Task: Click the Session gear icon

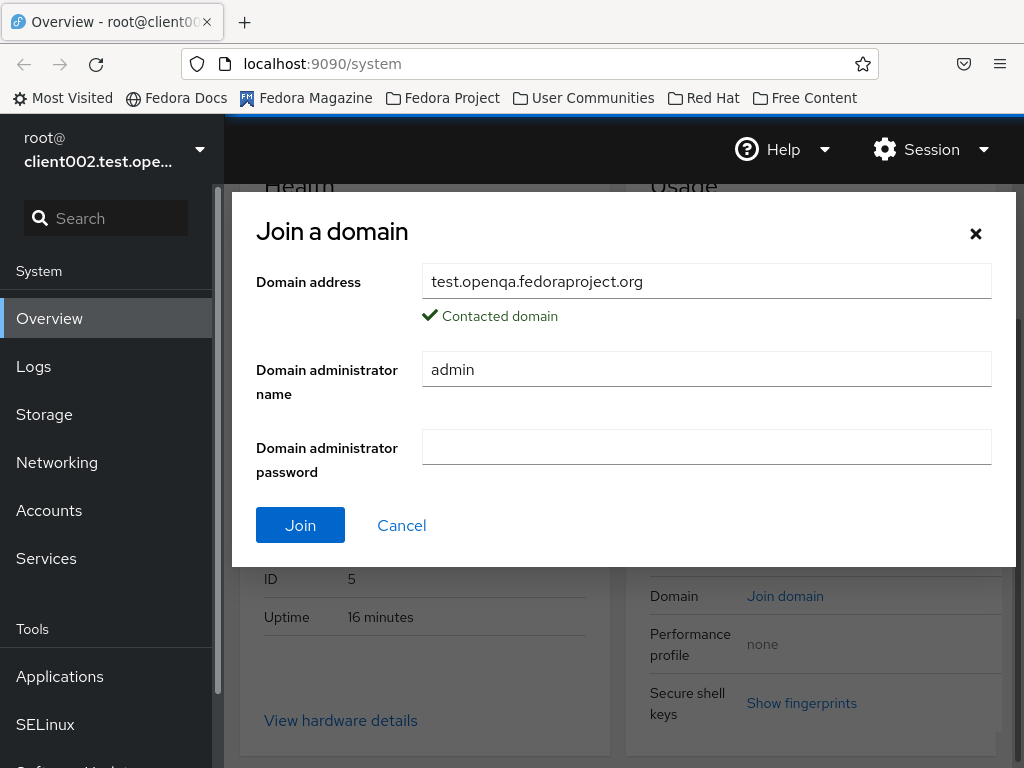Action: point(884,150)
